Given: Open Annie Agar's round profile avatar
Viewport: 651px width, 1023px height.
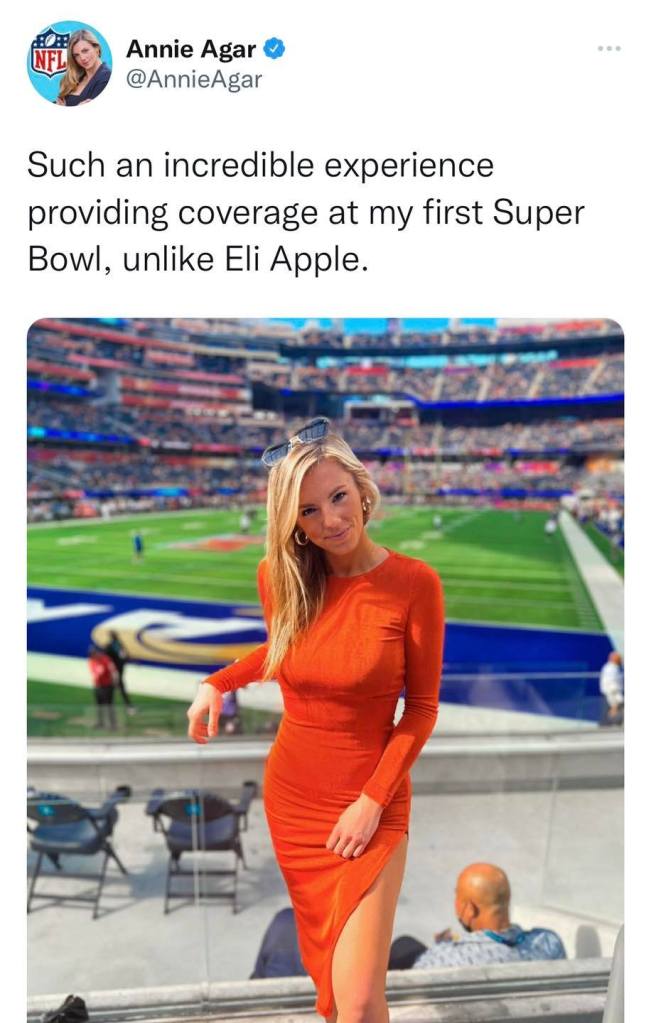Looking at the screenshot, I should click(x=69, y=63).
